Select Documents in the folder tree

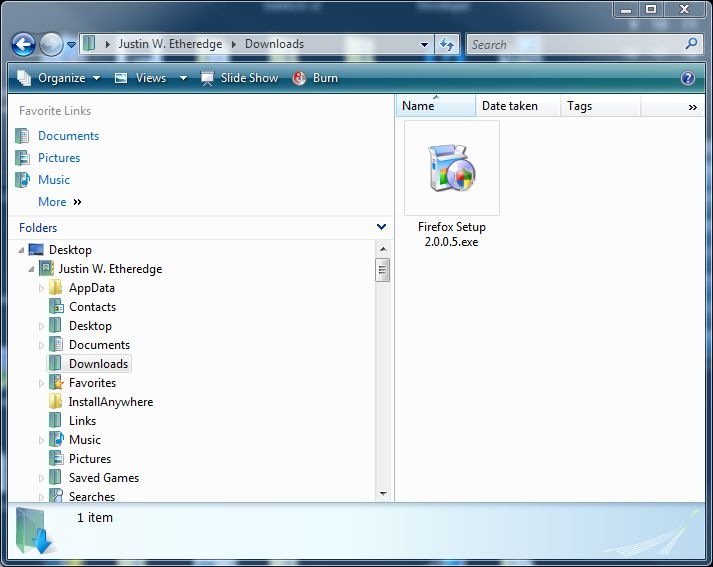100,345
